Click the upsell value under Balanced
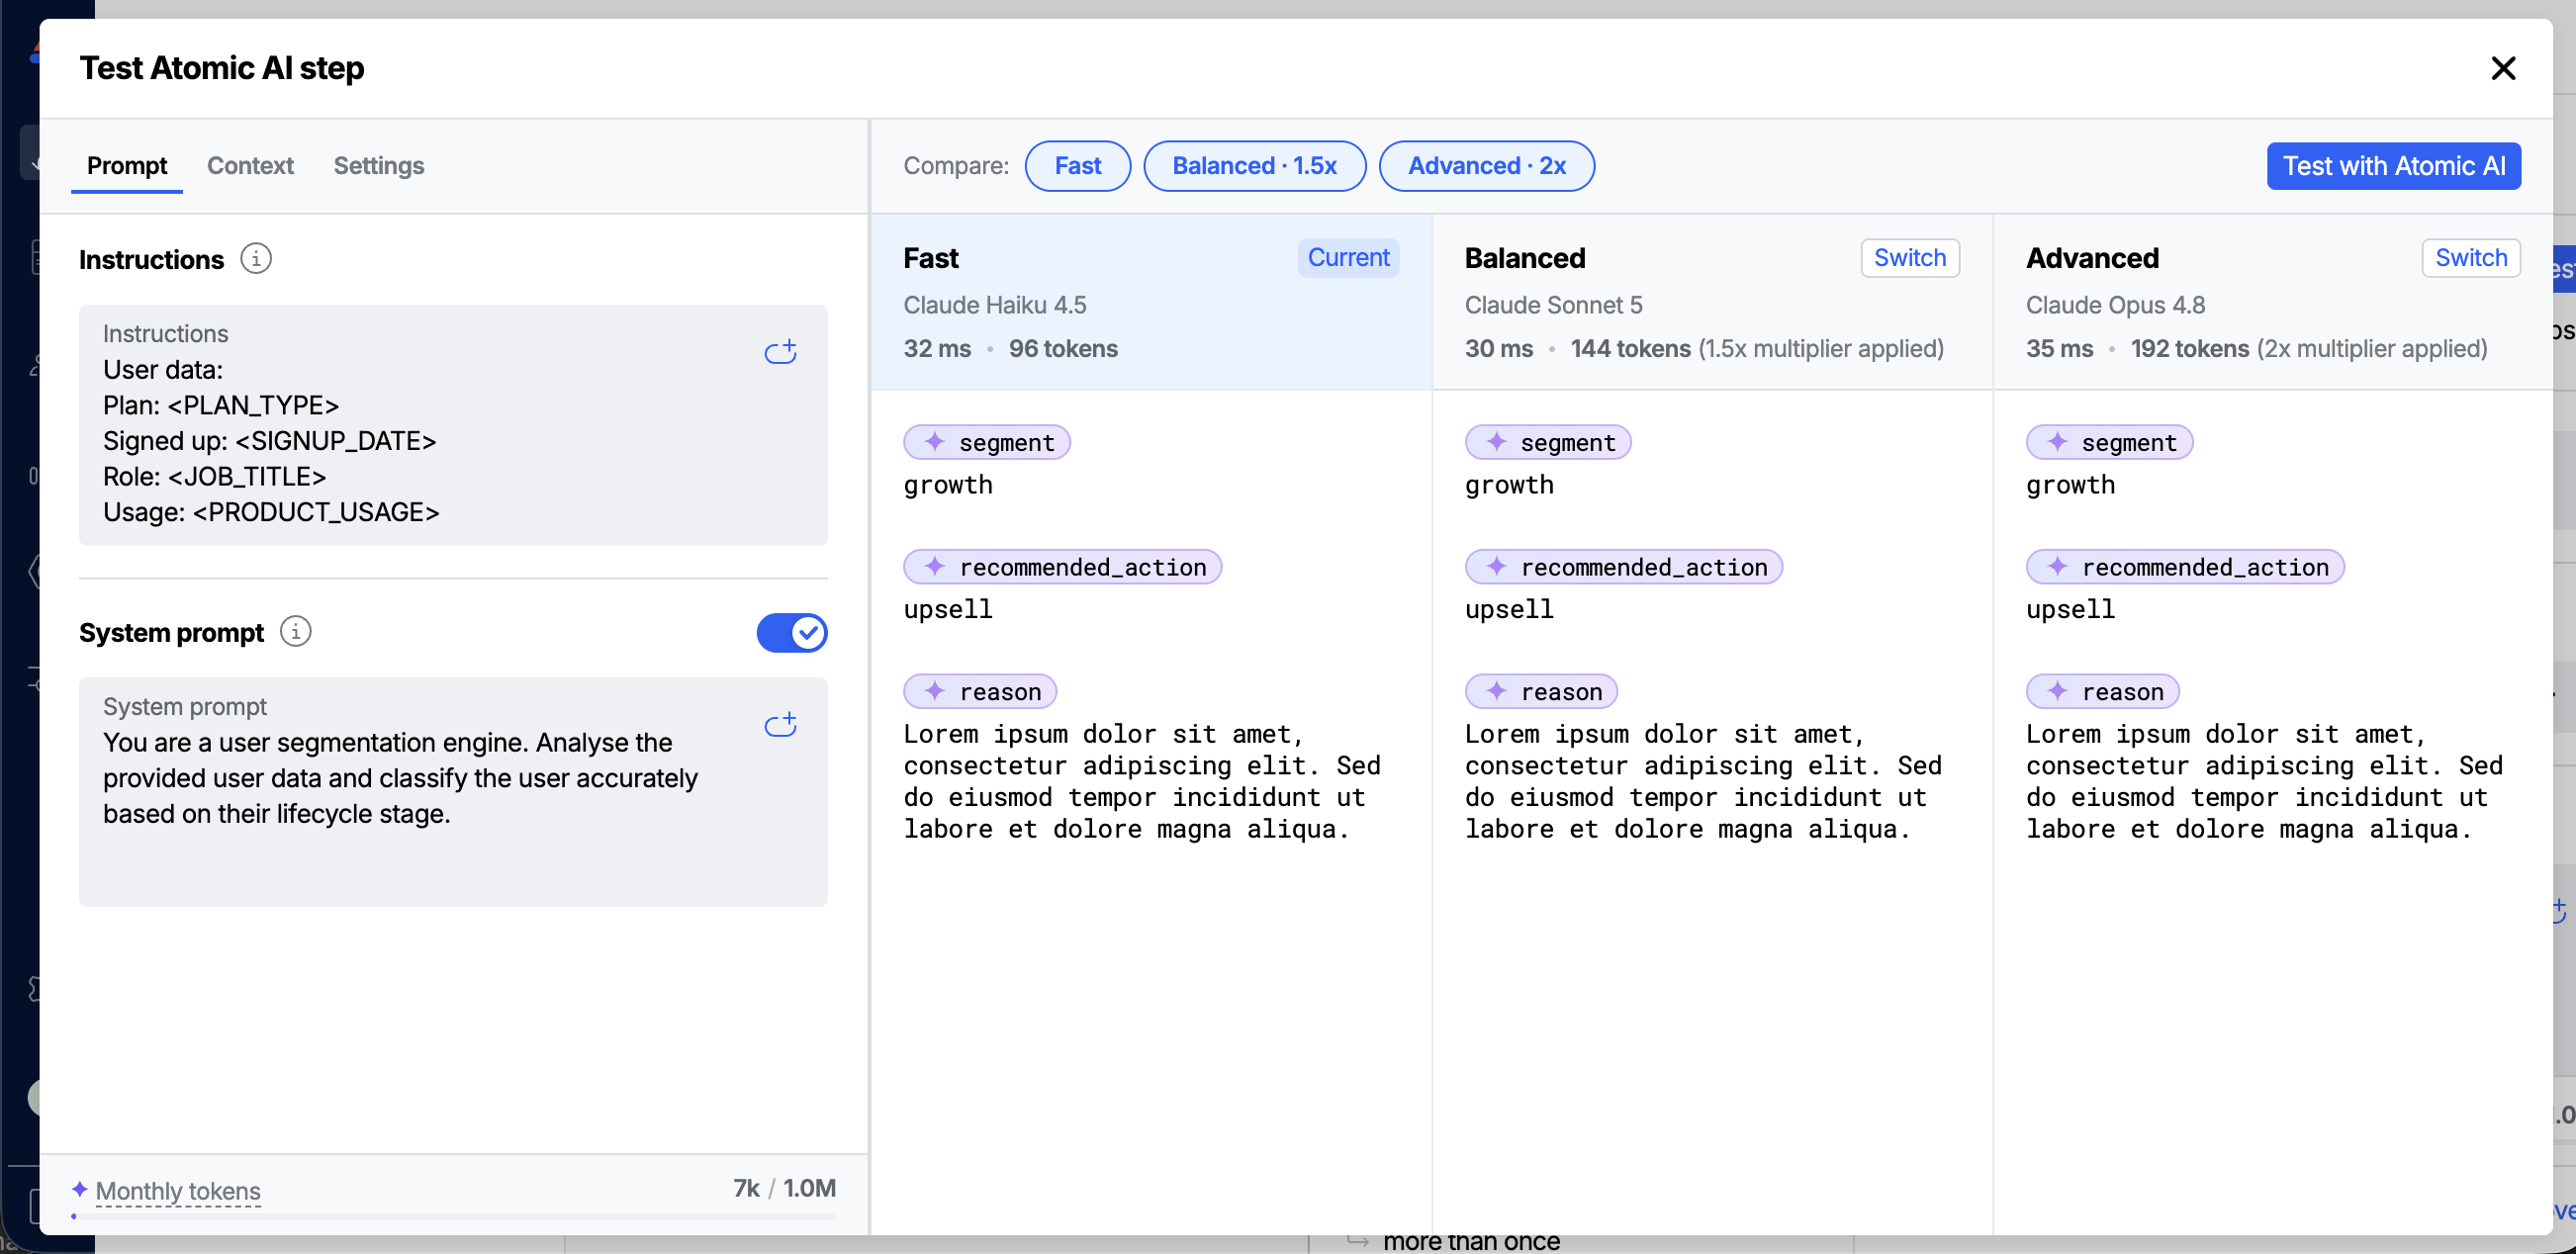 1509,609
